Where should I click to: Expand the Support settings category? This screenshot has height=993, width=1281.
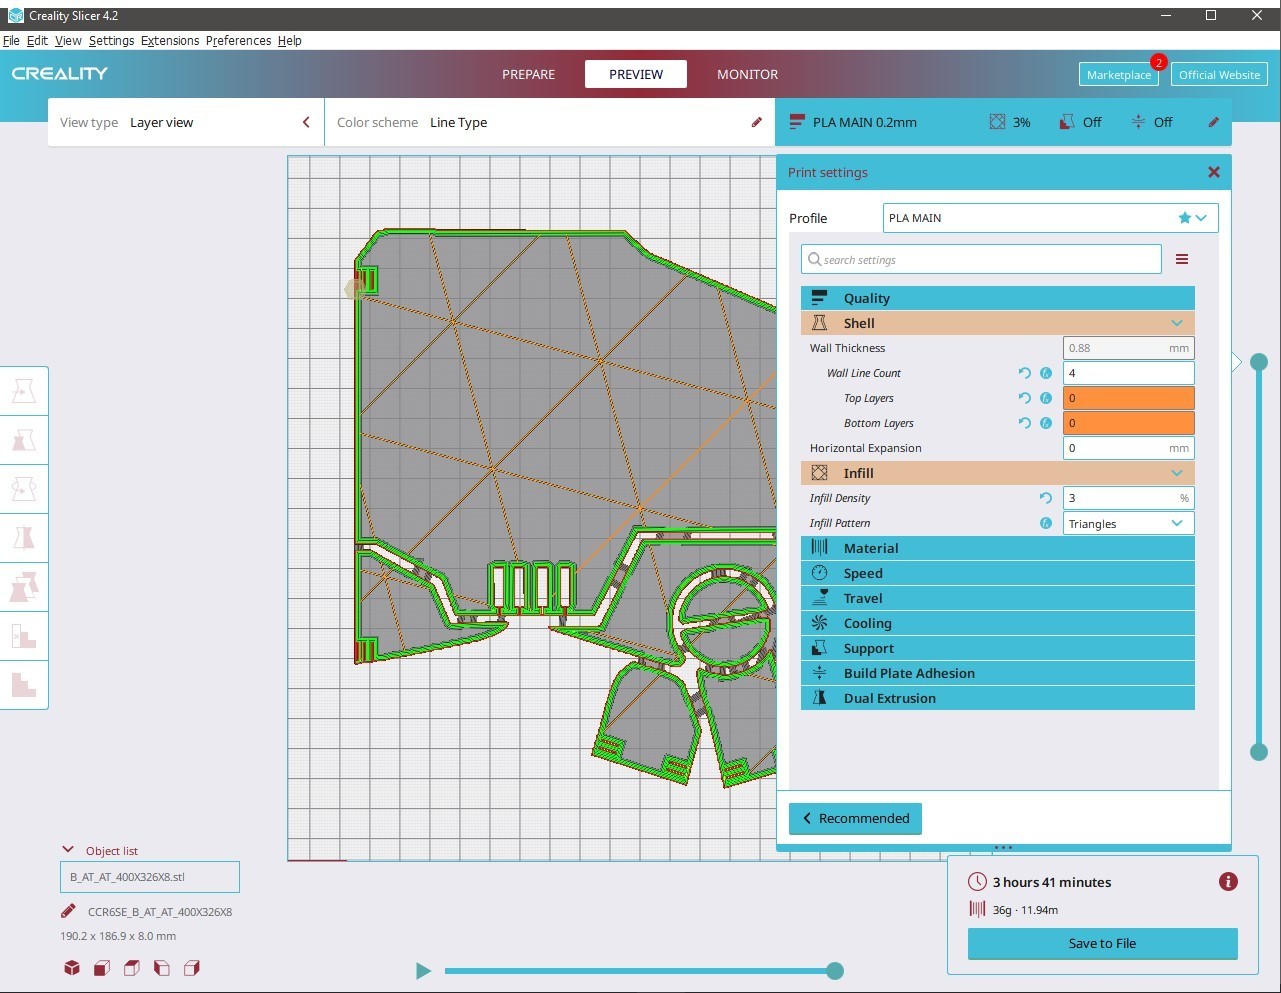tap(998, 648)
